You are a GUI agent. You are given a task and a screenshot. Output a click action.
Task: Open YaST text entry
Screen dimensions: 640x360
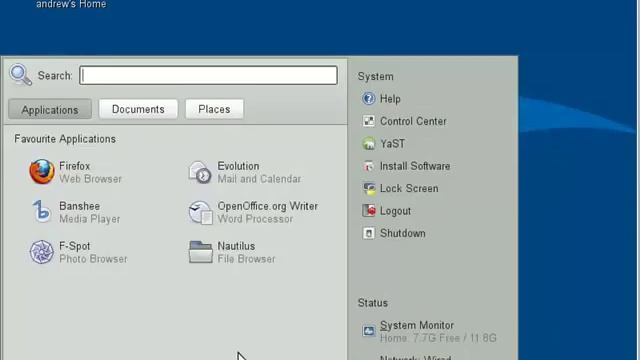click(x=393, y=144)
